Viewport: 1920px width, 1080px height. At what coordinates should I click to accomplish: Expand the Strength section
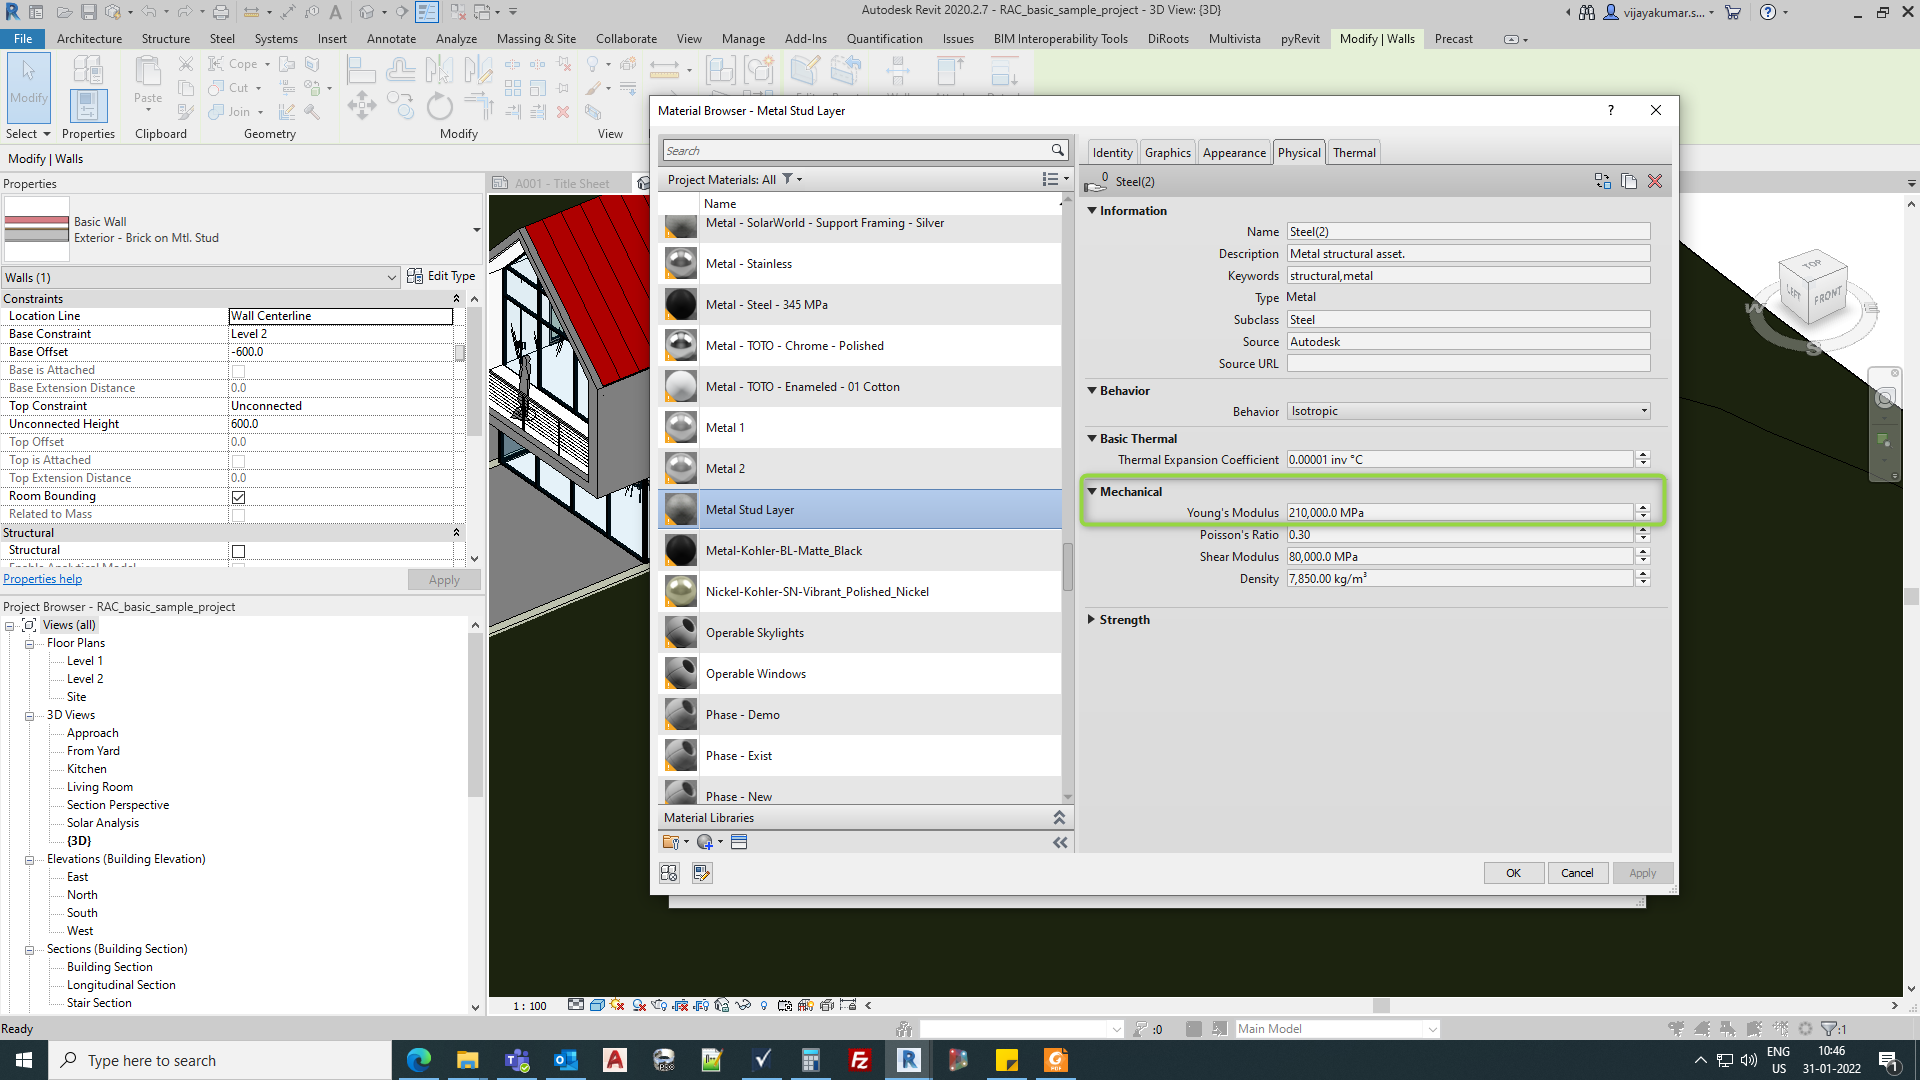pos(1092,620)
